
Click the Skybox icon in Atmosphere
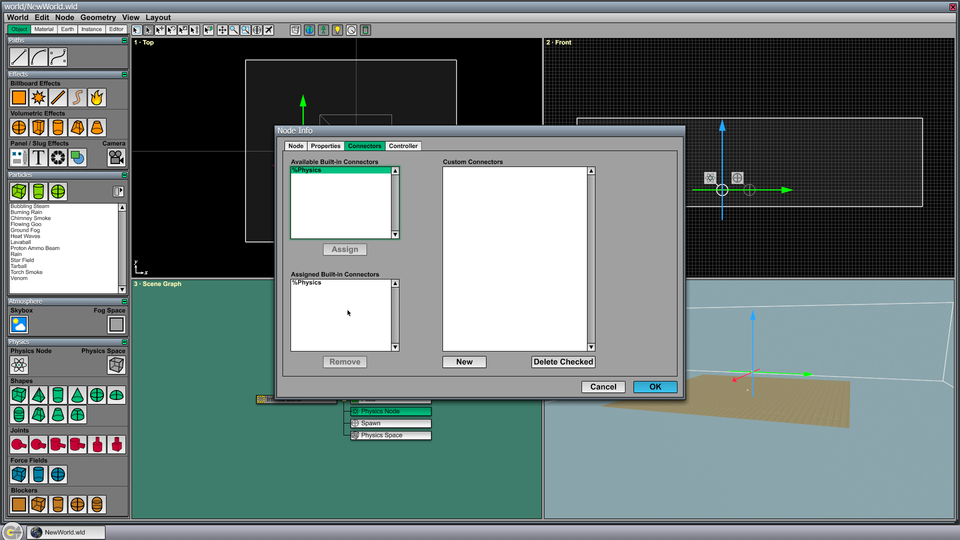point(19,324)
